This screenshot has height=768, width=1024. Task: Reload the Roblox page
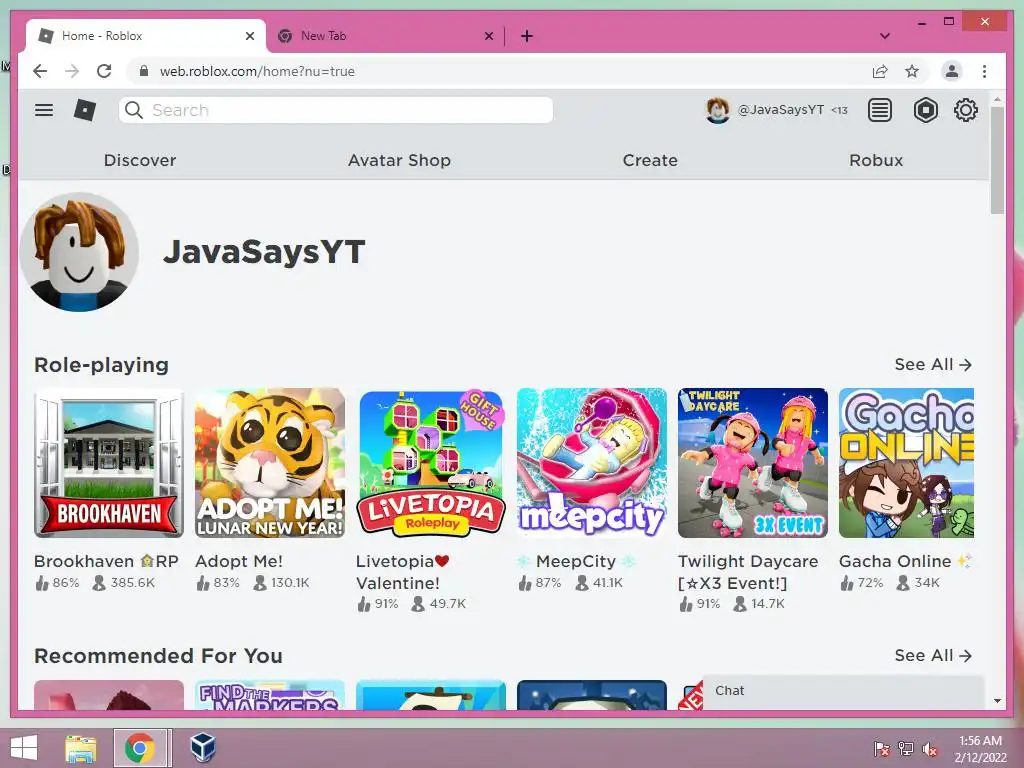point(104,71)
